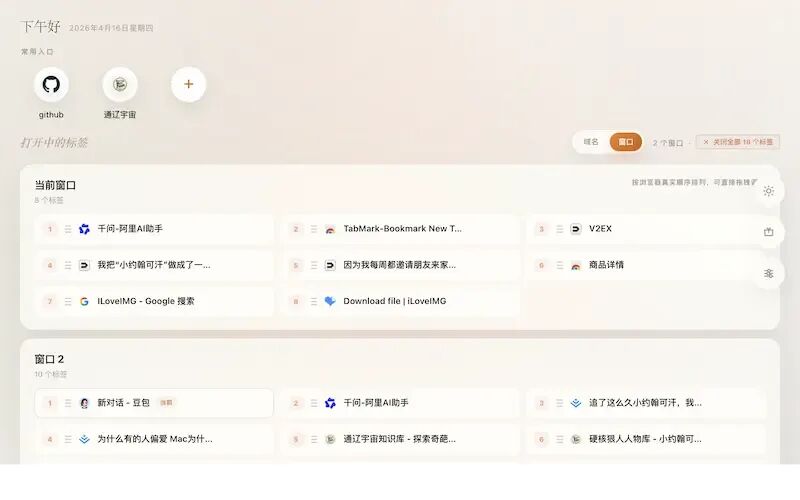Click number badge 7 on ILoveIMG row
This screenshot has width=800, height=500.
pos(50,302)
